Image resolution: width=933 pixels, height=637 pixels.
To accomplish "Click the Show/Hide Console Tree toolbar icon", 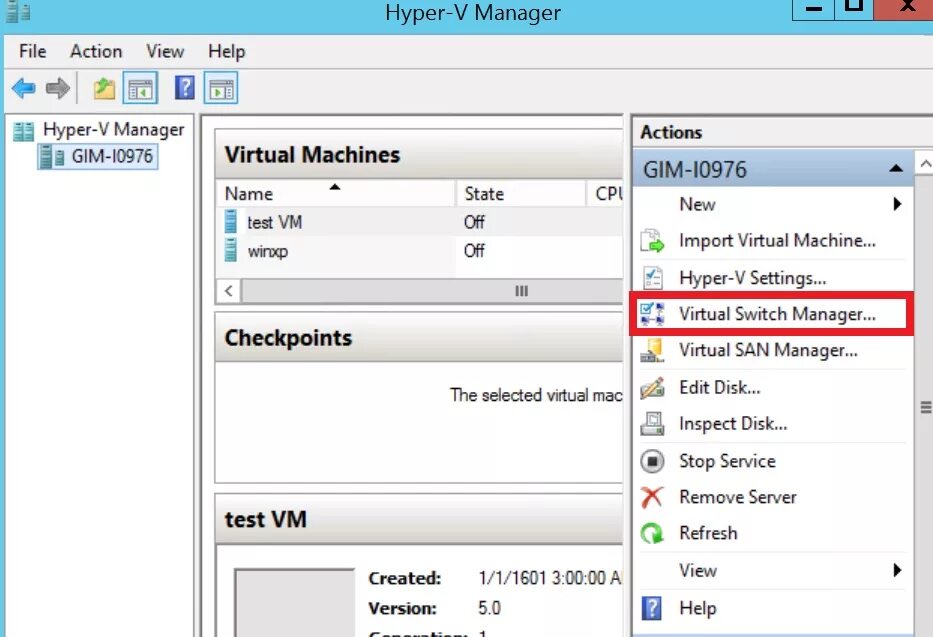I will coord(140,87).
